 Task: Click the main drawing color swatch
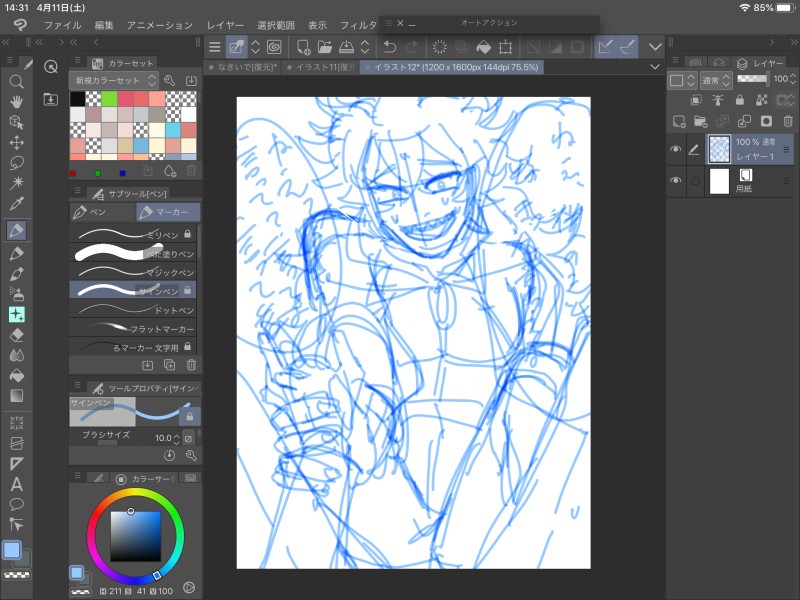[12, 550]
